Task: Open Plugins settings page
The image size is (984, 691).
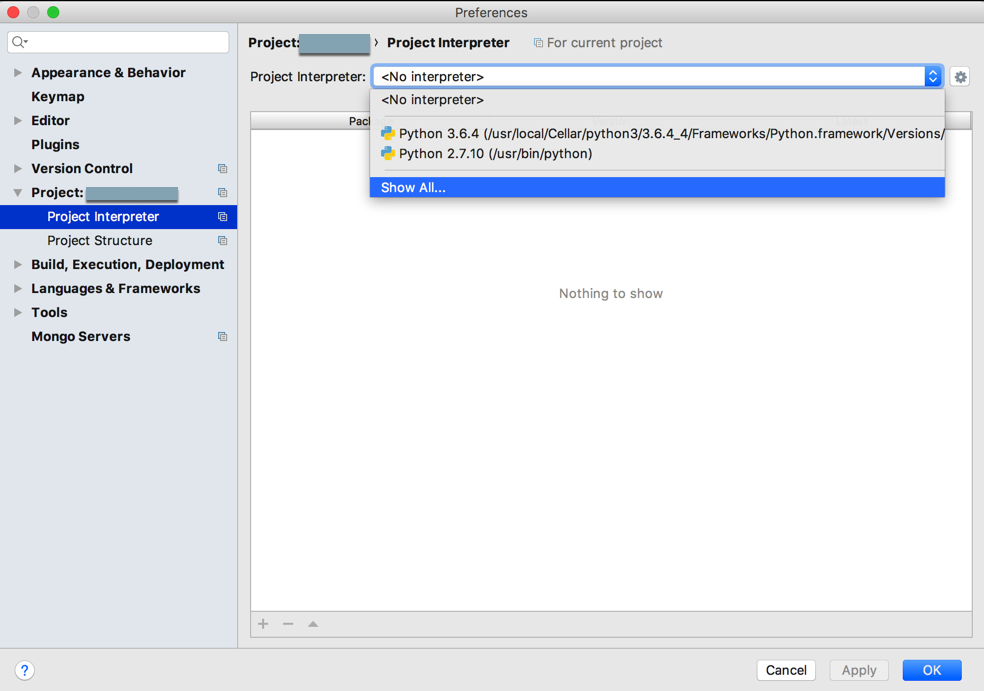Action: pyautogui.click(x=55, y=144)
